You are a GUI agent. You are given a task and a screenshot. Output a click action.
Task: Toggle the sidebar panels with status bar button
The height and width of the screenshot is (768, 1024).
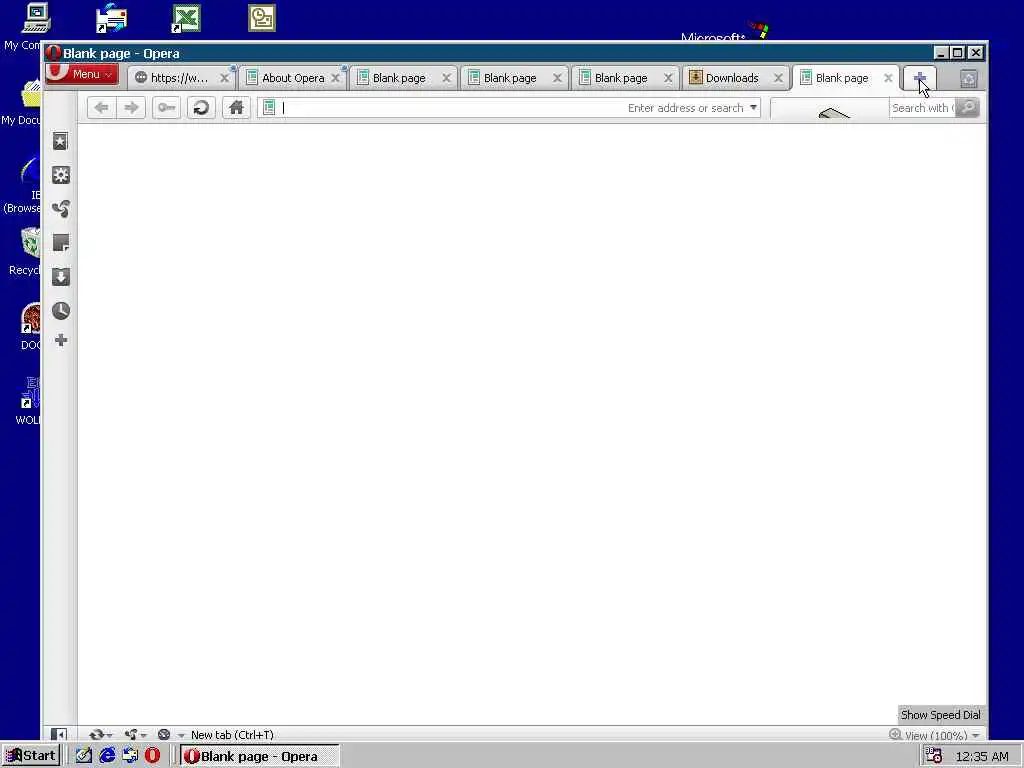[x=59, y=735]
